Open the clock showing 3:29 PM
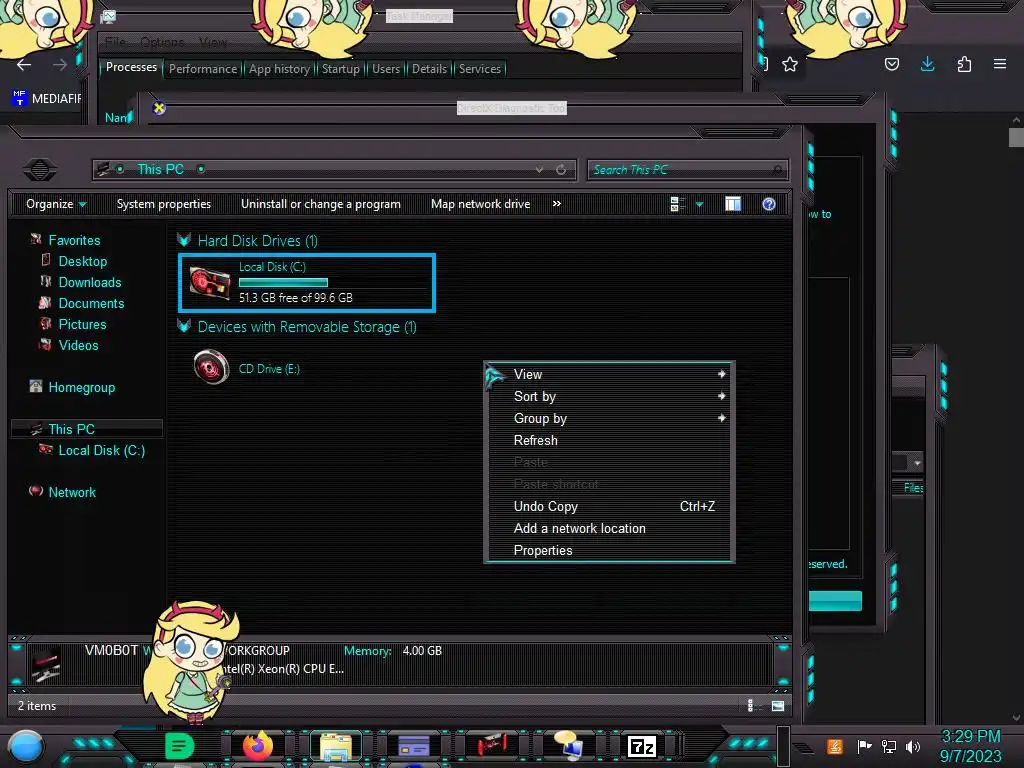Viewport: 1024px width, 768px height. coord(970,746)
